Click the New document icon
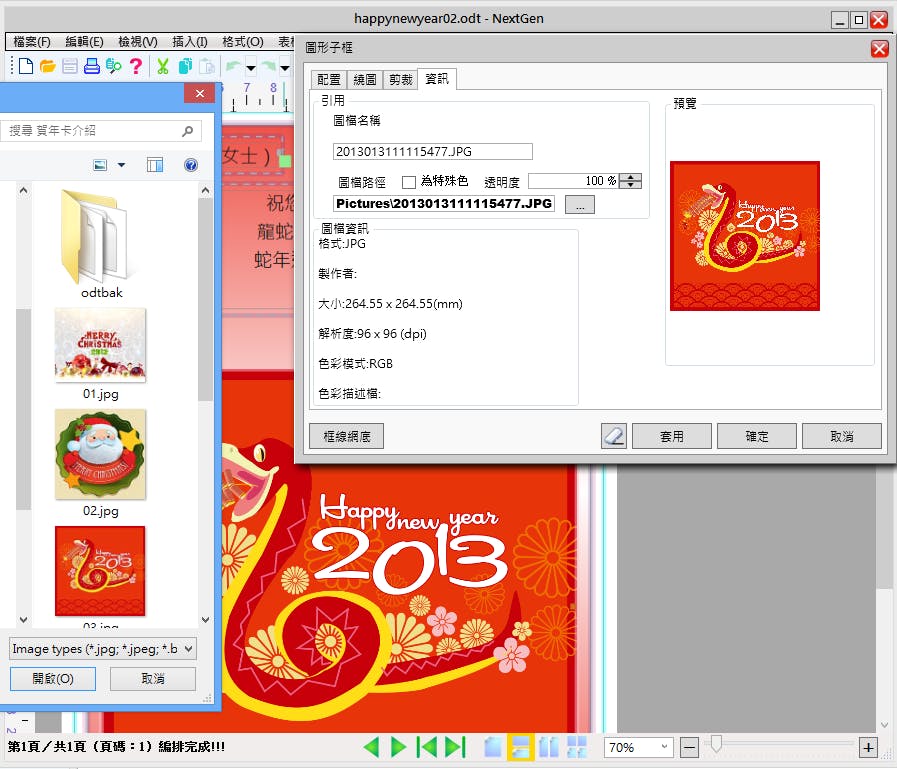This screenshot has height=769, width=897. 26,67
